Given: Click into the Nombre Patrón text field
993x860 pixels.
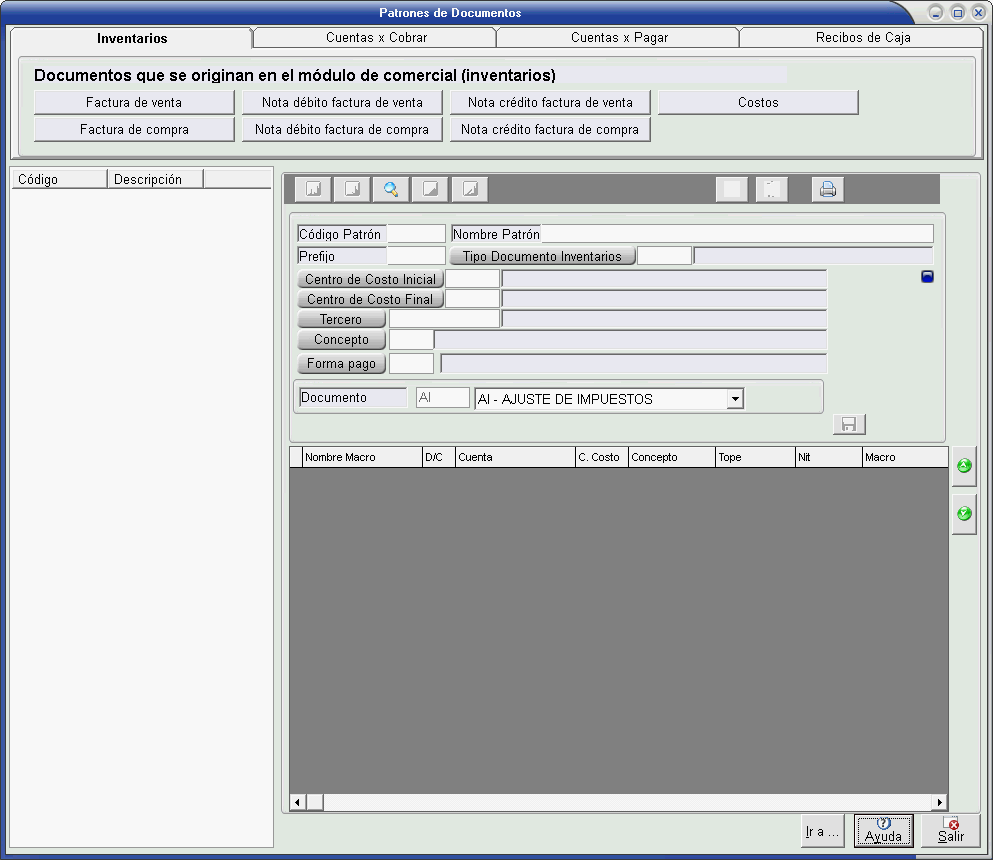Looking at the screenshot, I should click(736, 234).
